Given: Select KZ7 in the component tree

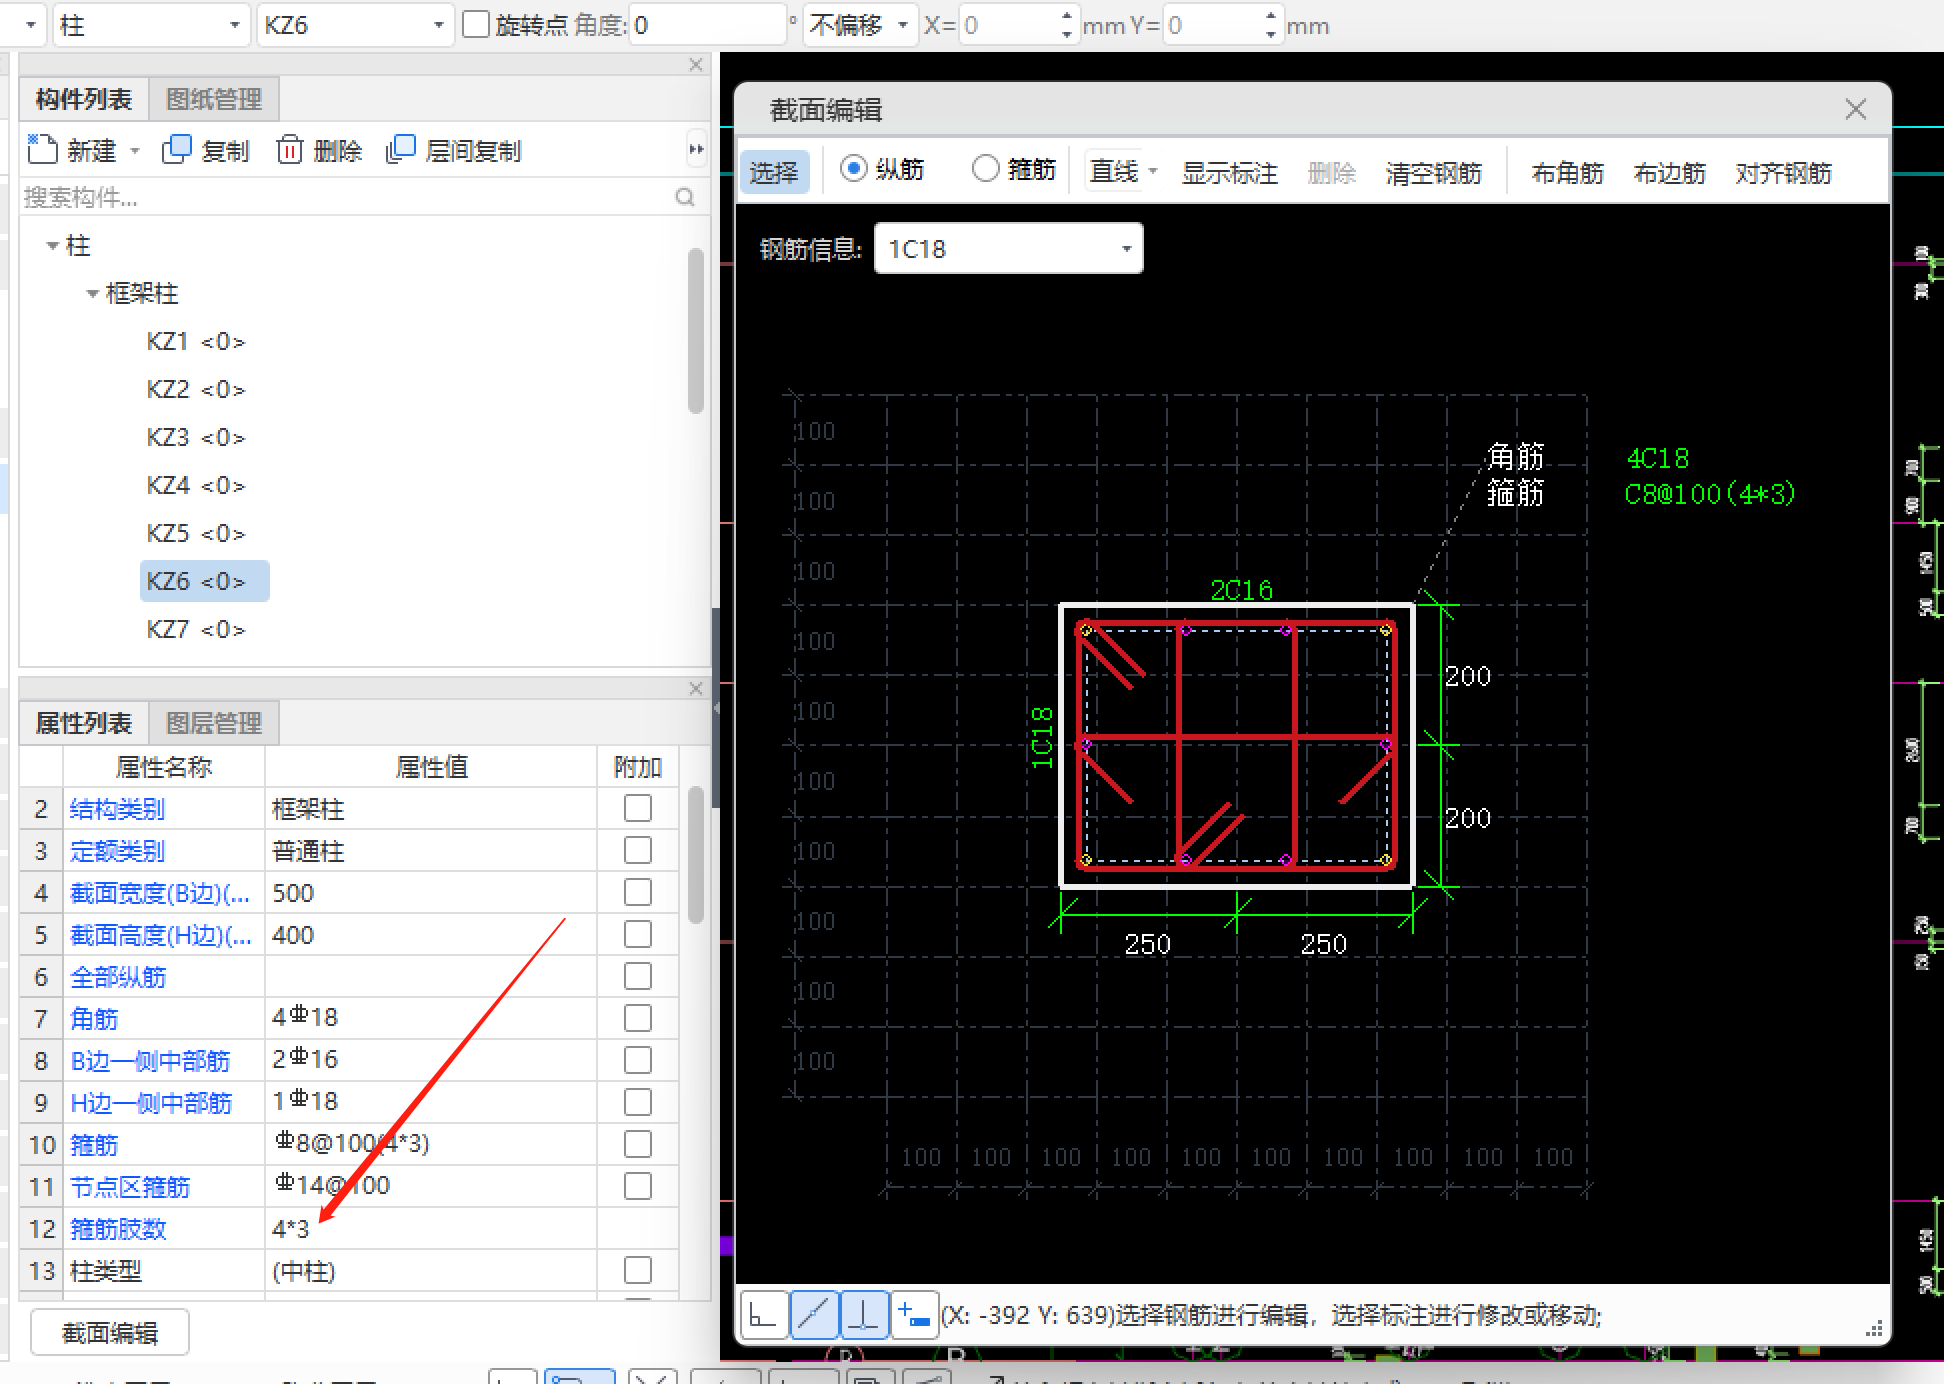Looking at the screenshot, I should point(195,629).
